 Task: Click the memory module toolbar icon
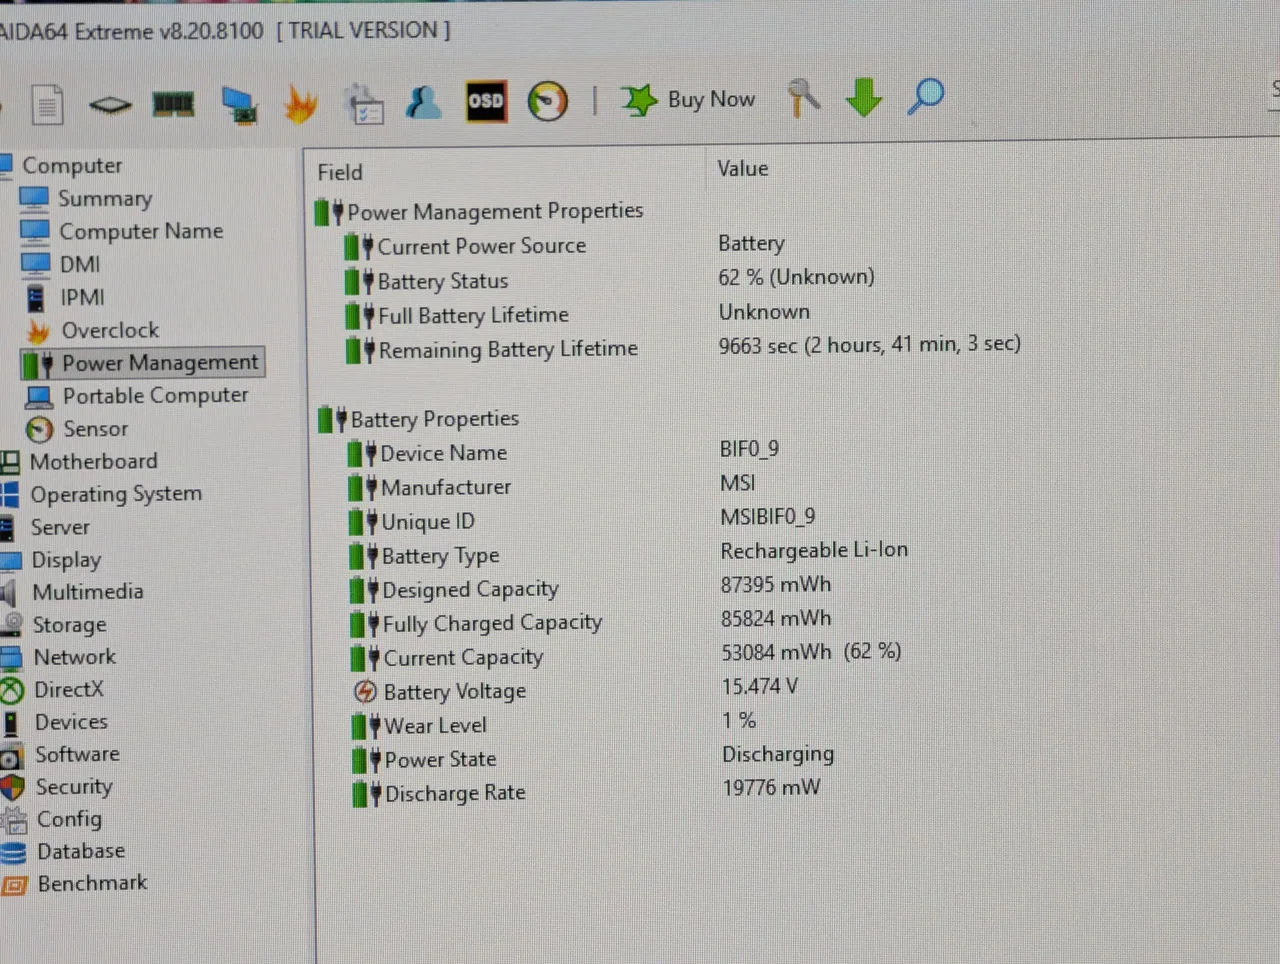point(173,103)
